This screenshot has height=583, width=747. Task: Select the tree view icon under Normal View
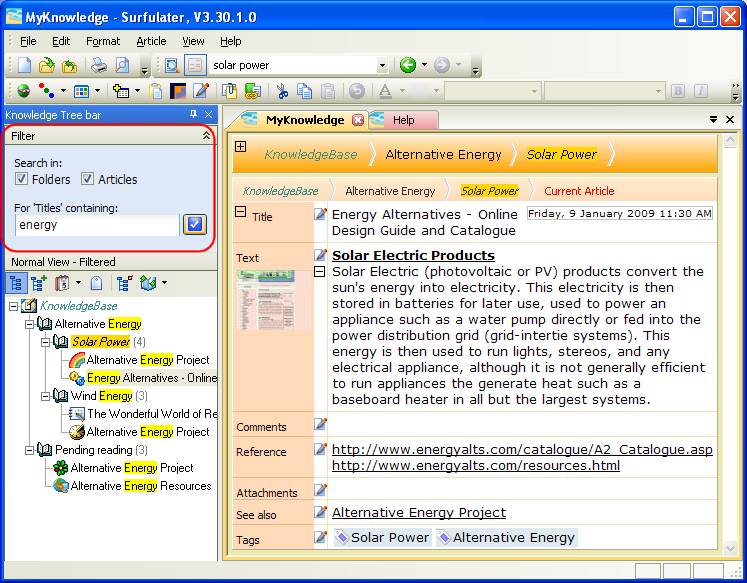pos(16,283)
